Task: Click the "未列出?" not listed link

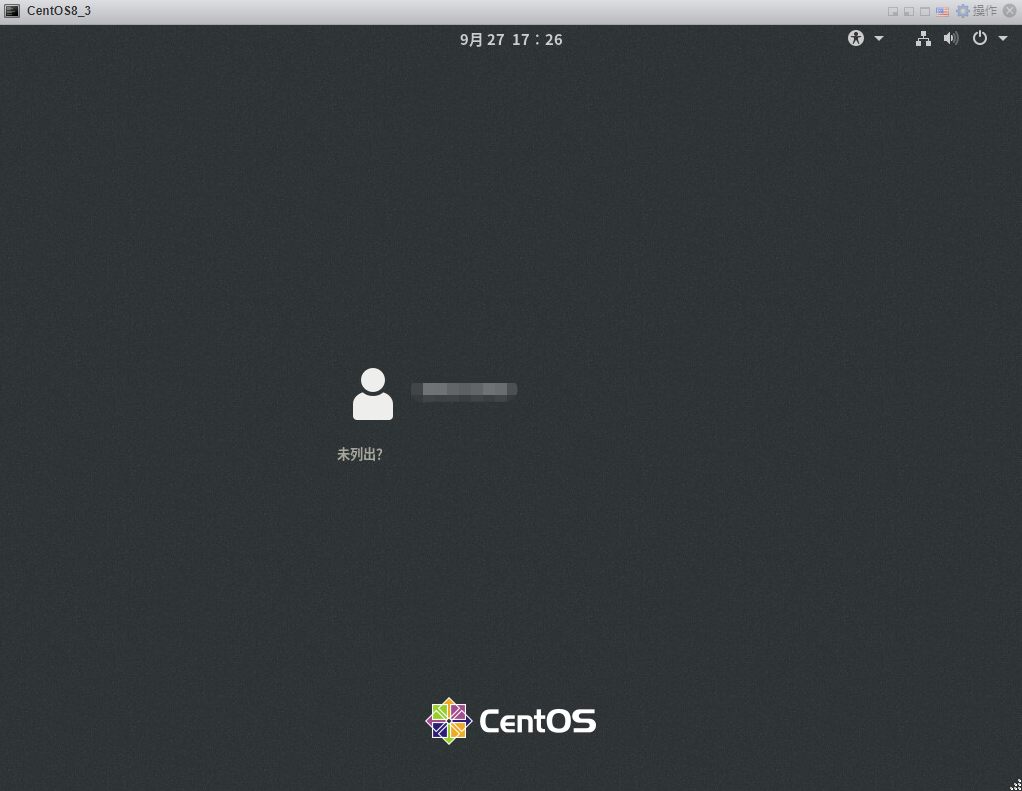Action: (x=360, y=454)
